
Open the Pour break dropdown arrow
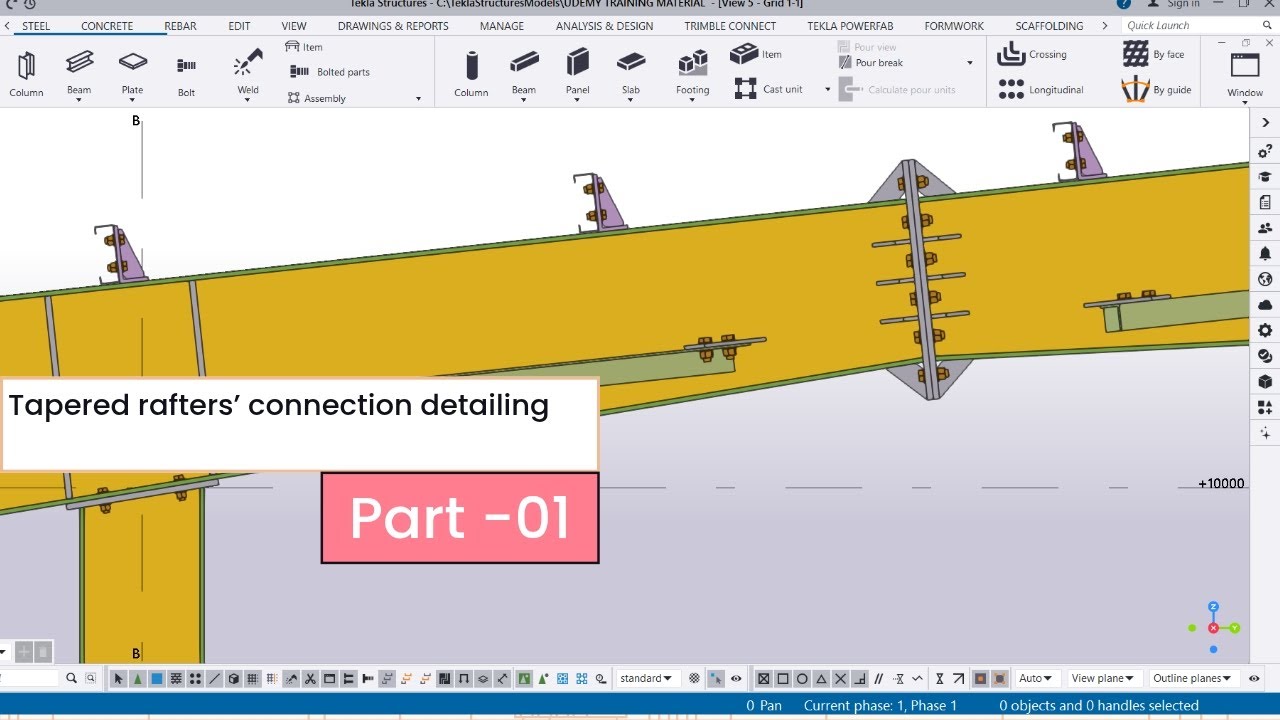(x=969, y=63)
